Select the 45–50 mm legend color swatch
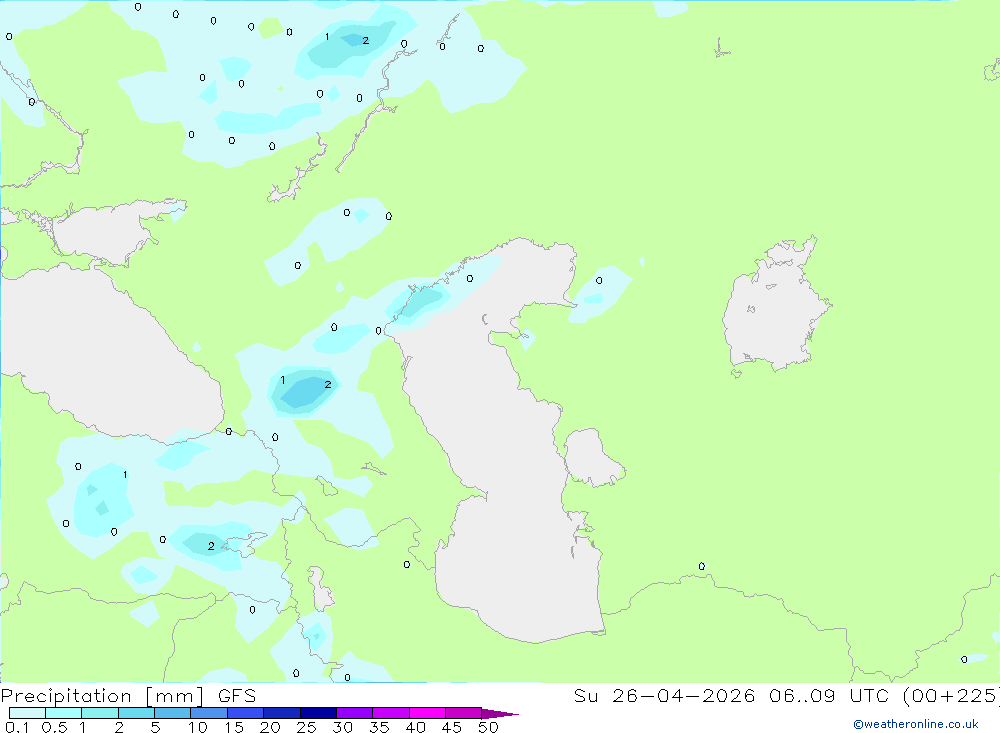Image resolution: width=1000 pixels, height=733 pixels. (x=464, y=713)
